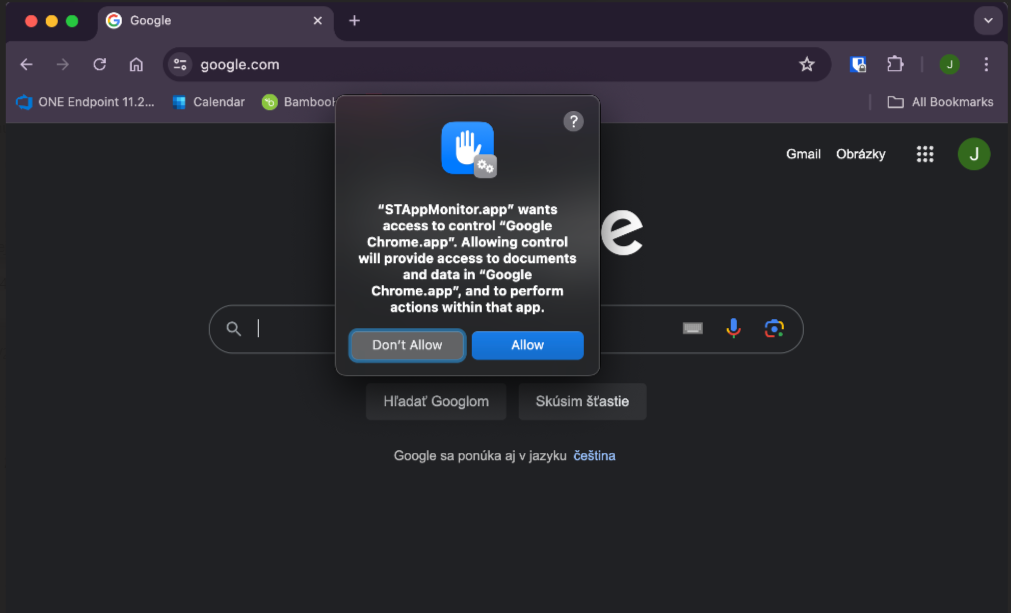1011x613 pixels.
Task: Open the help question mark in dialog
Action: pyautogui.click(x=573, y=121)
